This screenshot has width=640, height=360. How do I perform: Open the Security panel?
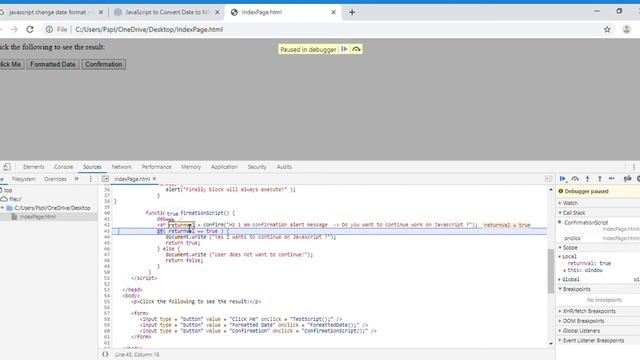257,167
